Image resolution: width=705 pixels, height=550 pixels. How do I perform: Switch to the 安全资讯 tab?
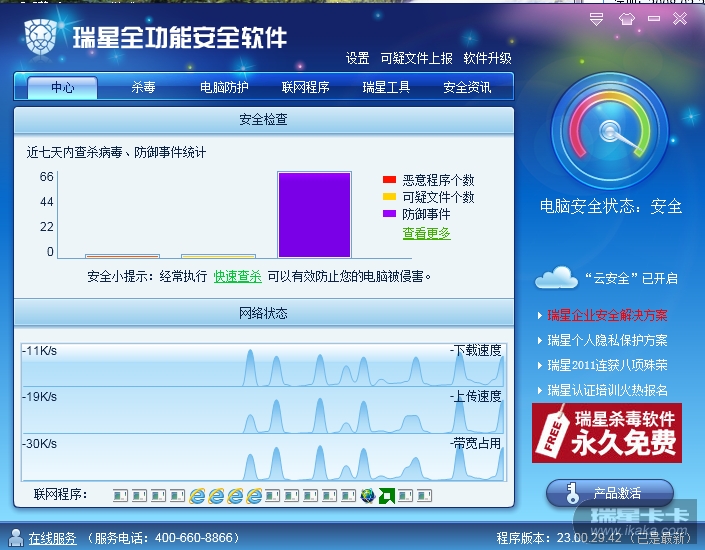tap(467, 87)
